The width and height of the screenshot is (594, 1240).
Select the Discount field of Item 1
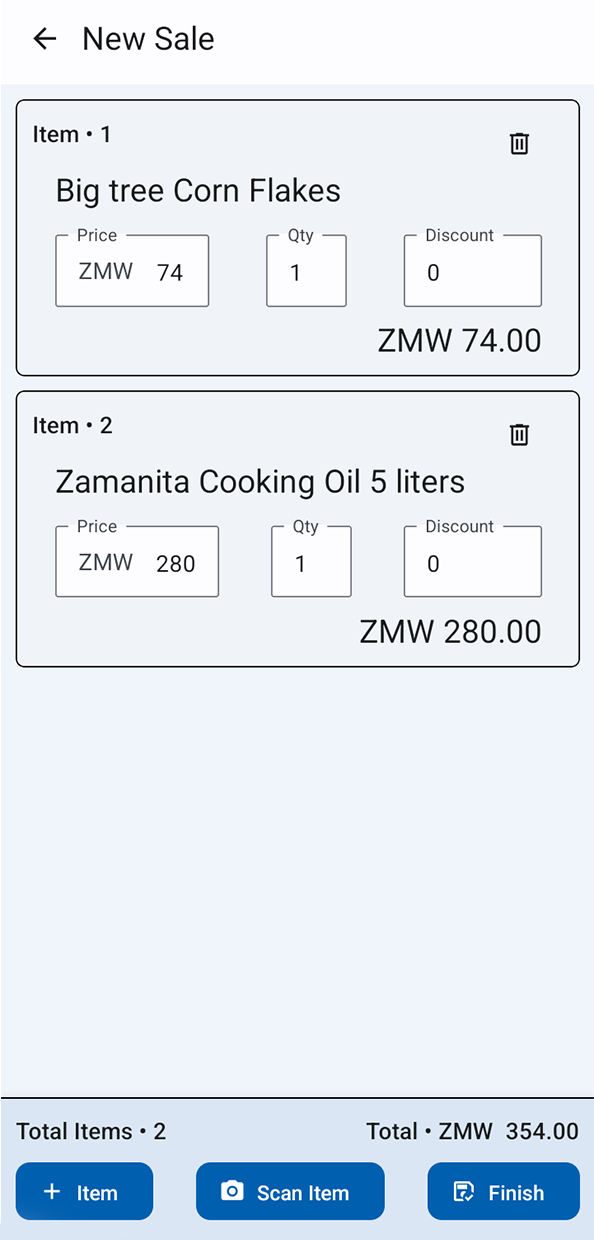[471, 270]
